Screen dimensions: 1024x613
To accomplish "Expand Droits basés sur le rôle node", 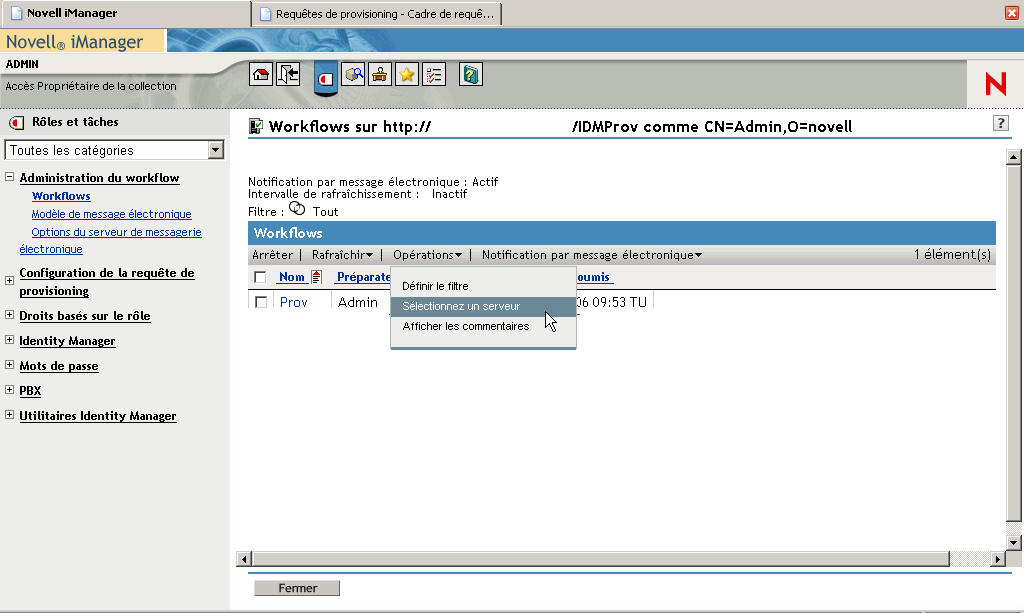I will coord(9,315).
